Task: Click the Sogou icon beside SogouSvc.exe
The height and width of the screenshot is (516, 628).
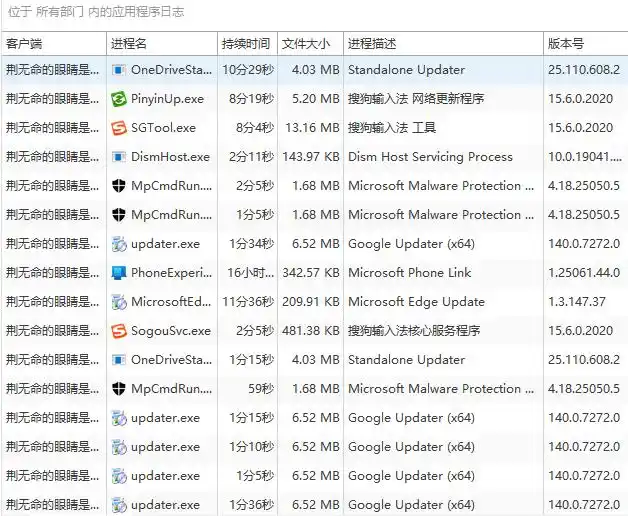Action: click(x=119, y=331)
